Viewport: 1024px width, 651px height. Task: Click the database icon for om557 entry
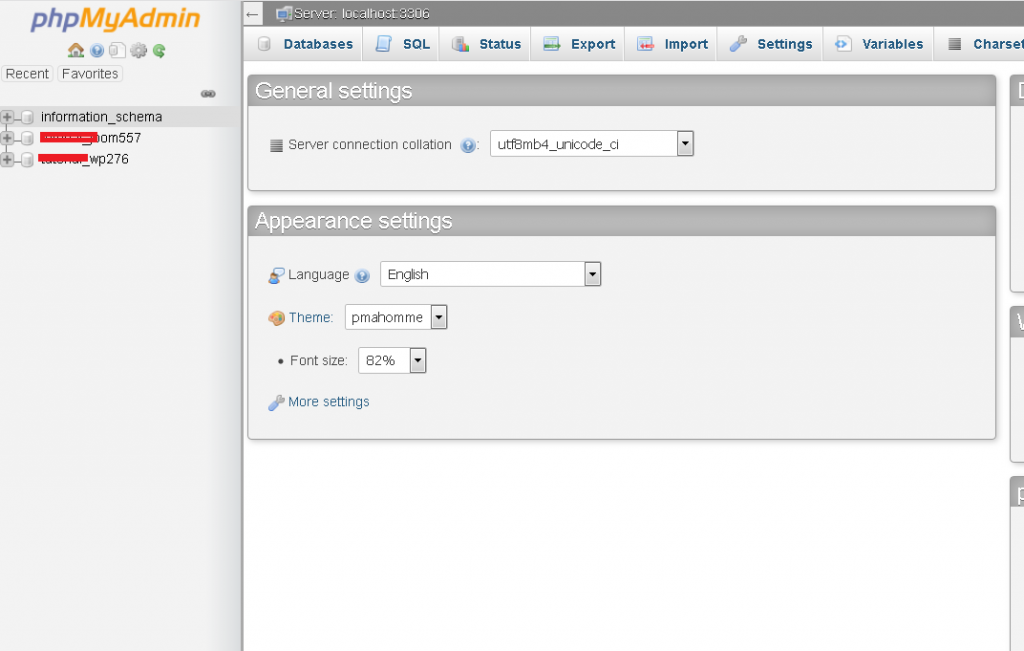click(27, 138)
